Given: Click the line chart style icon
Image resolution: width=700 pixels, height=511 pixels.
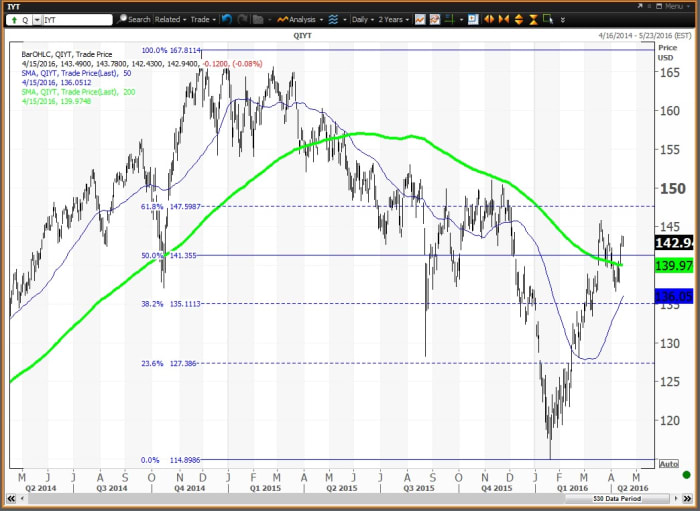Looking at the screenshot, I should click(x=420, y=20).
